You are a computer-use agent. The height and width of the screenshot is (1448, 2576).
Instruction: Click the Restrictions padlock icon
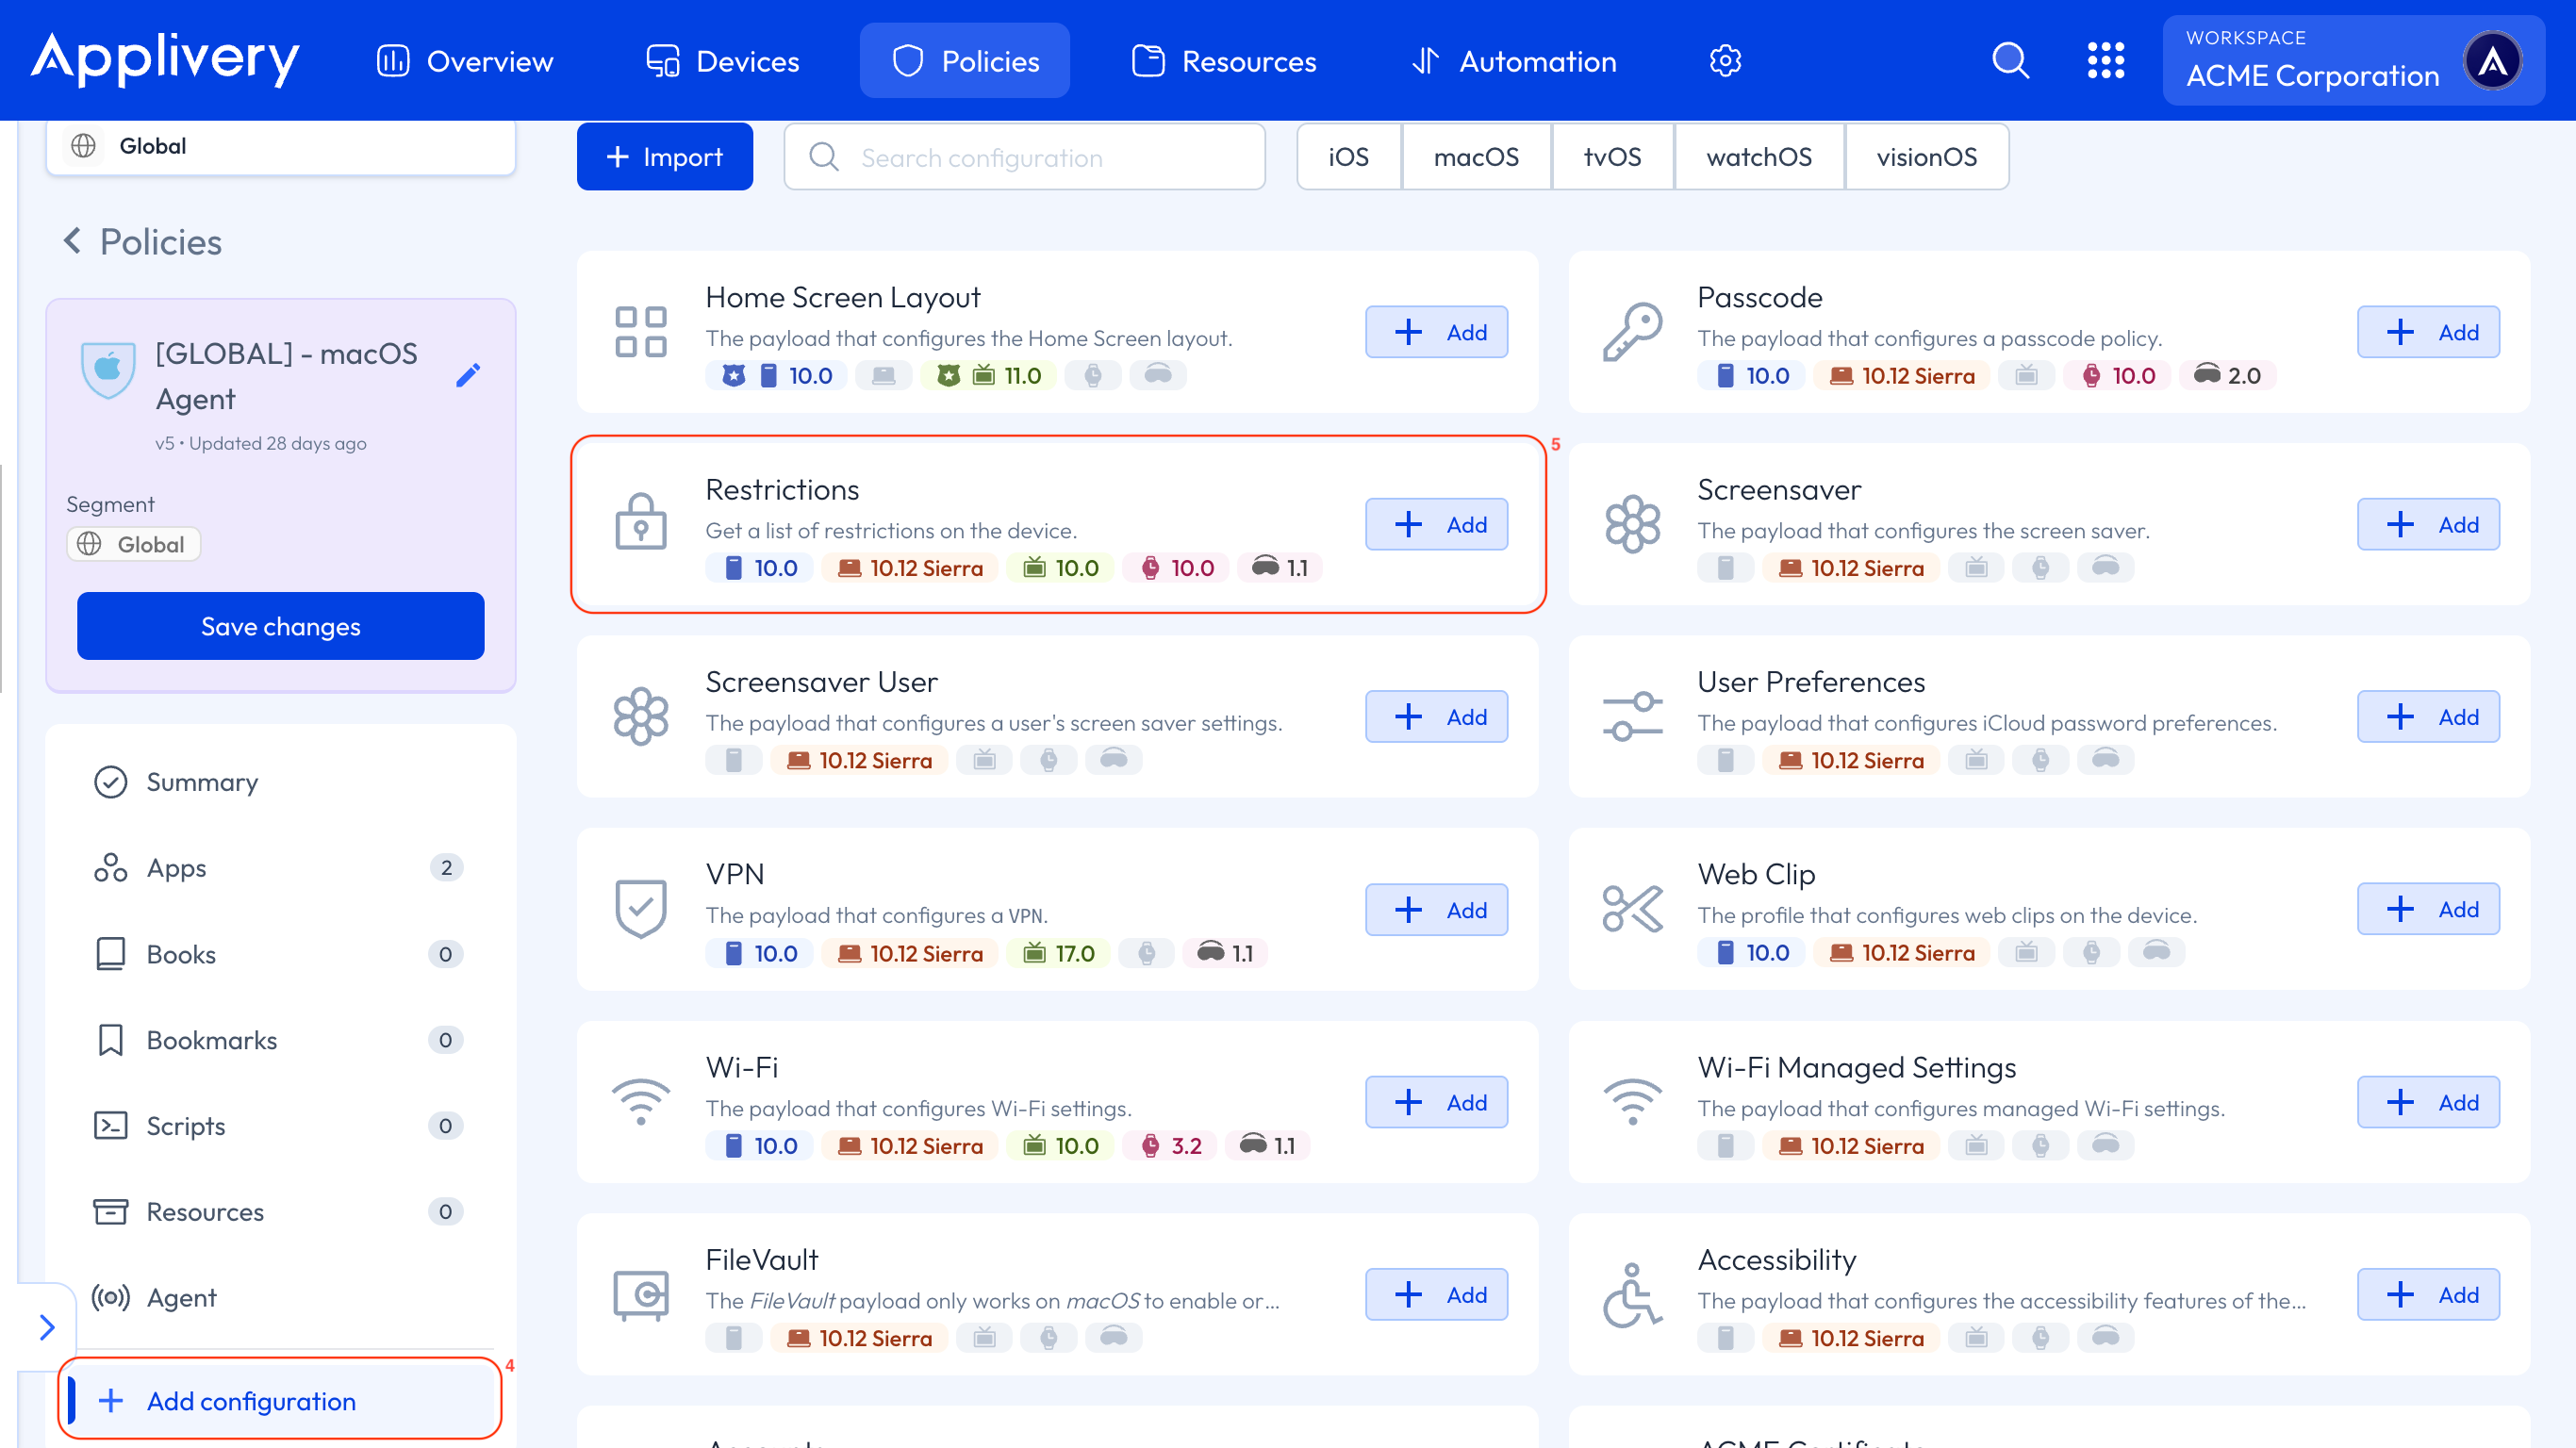tap(641, 522)
